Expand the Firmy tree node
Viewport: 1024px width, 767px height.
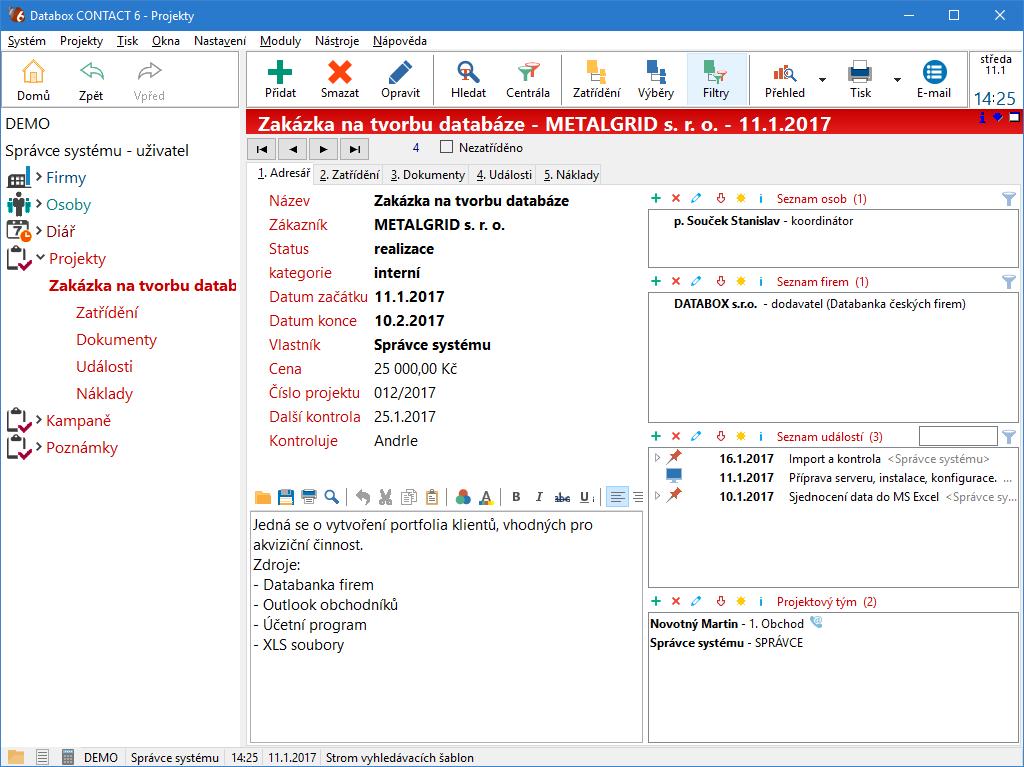[x=40, y=176]
